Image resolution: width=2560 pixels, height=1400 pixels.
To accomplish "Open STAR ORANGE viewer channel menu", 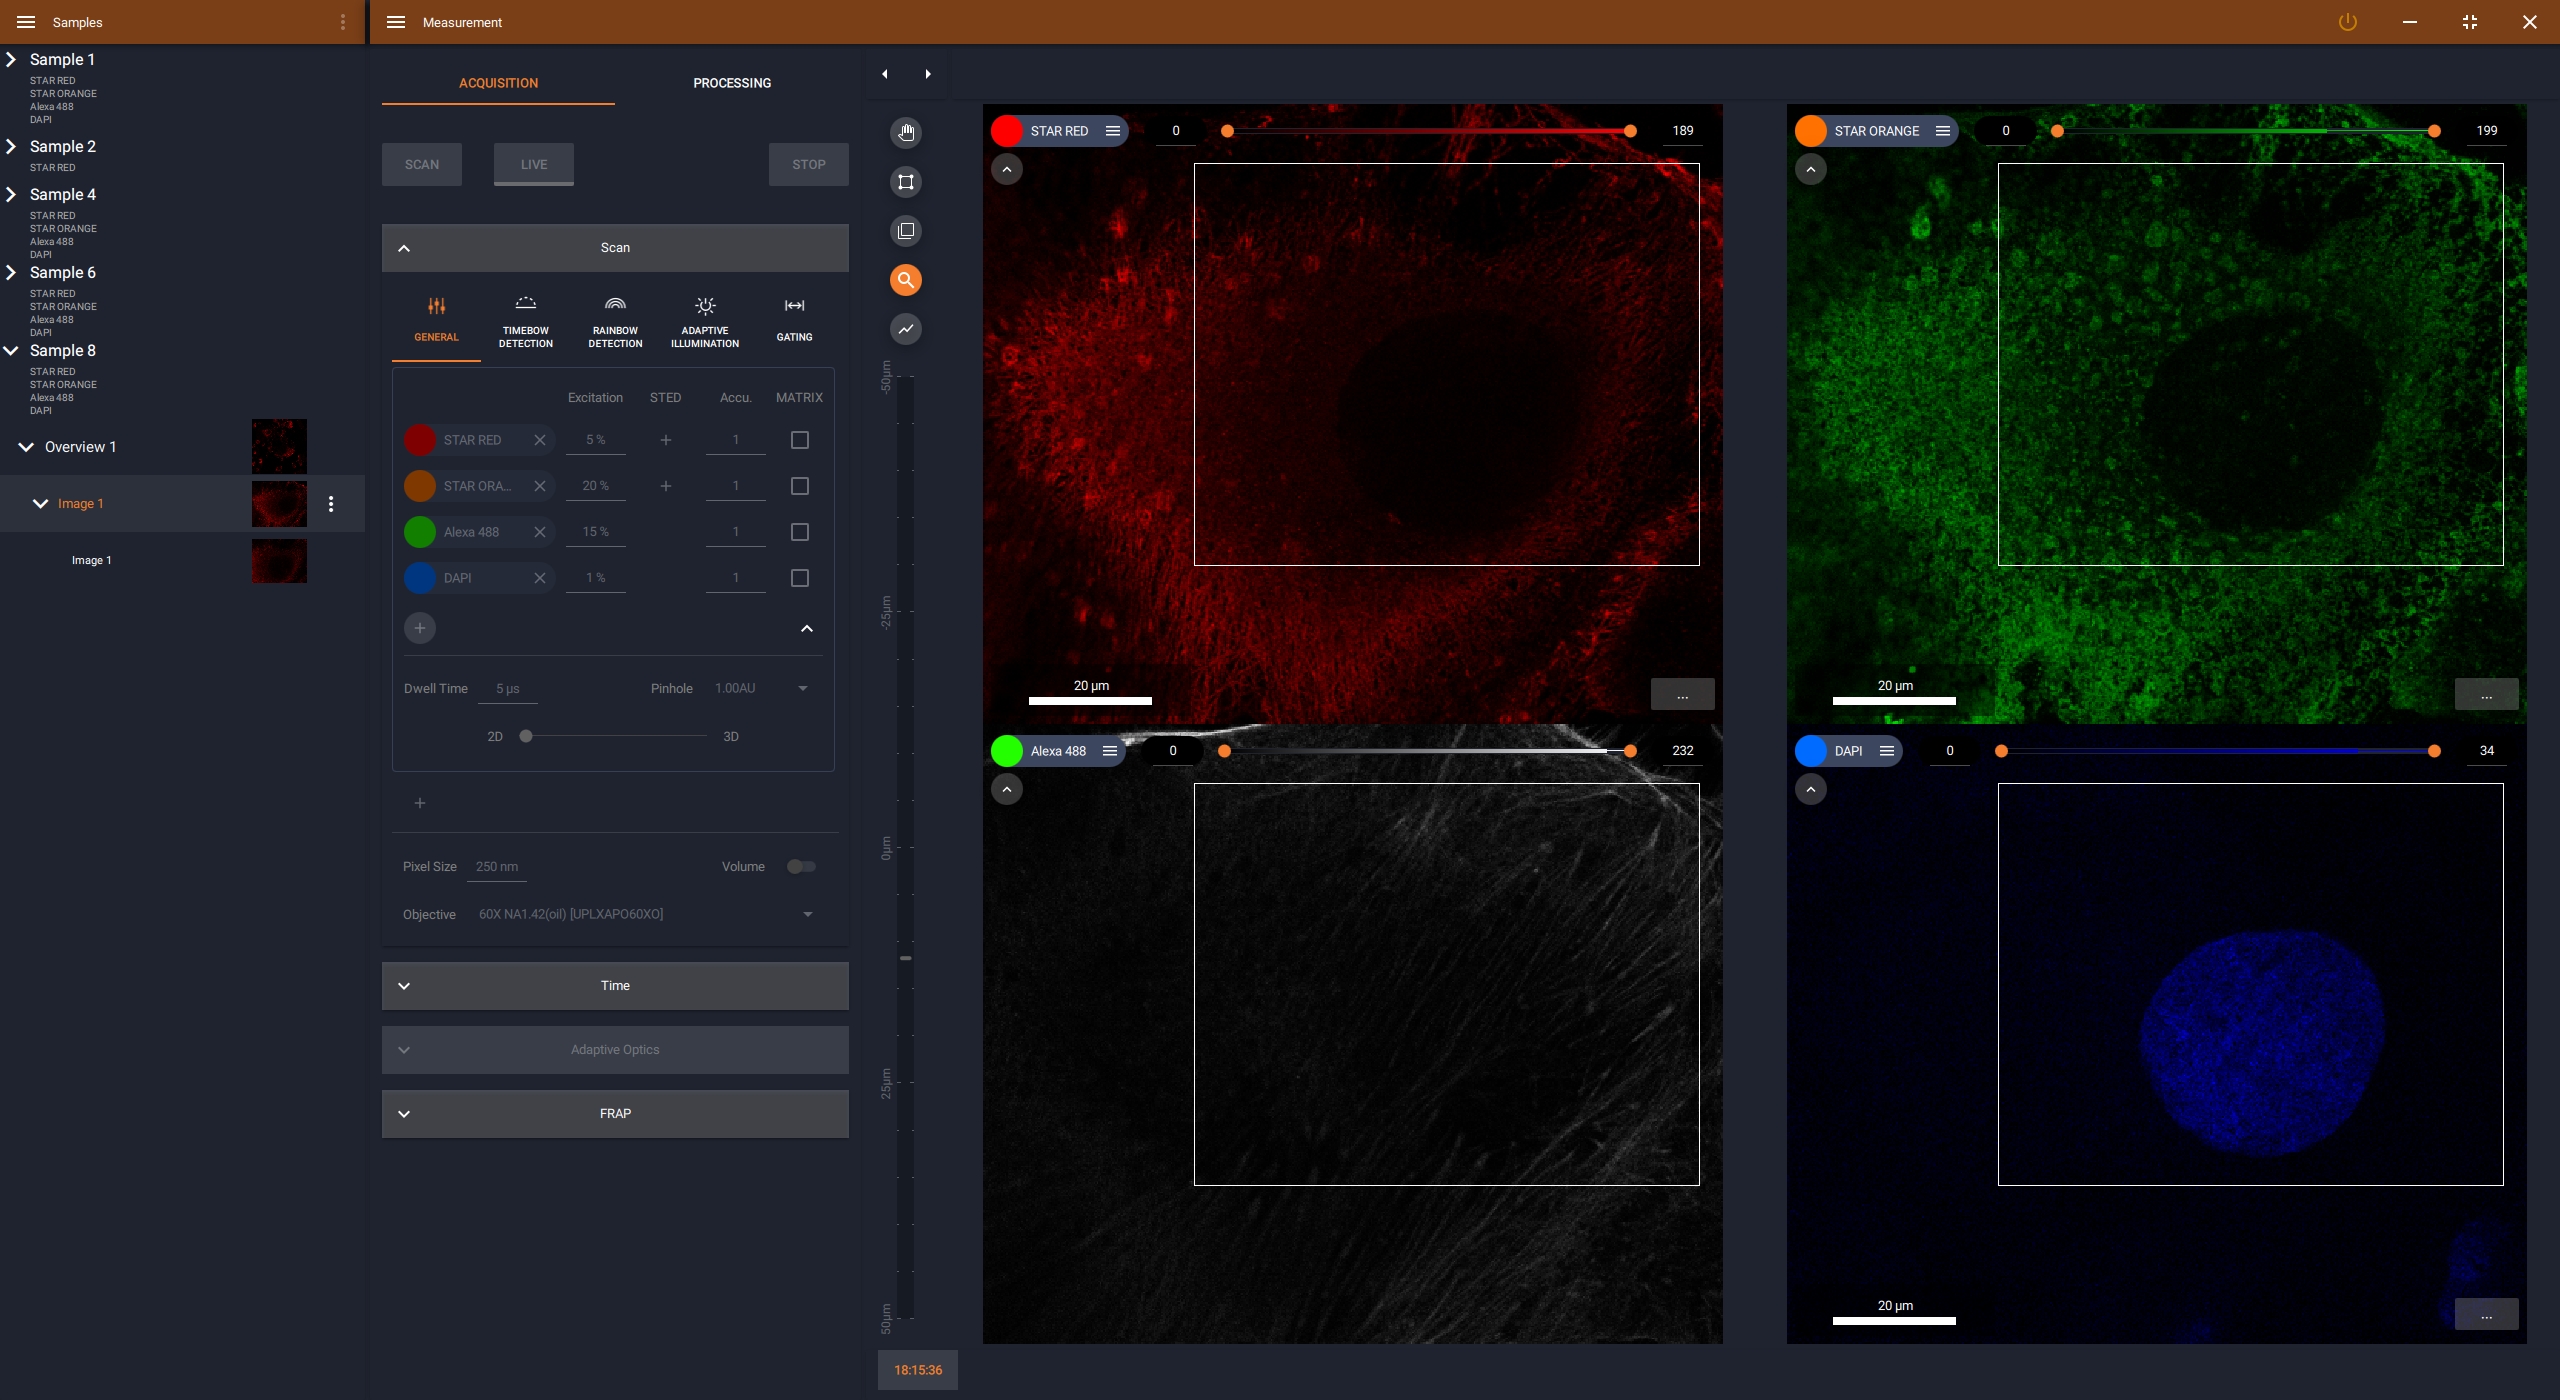I will 1942,131.
